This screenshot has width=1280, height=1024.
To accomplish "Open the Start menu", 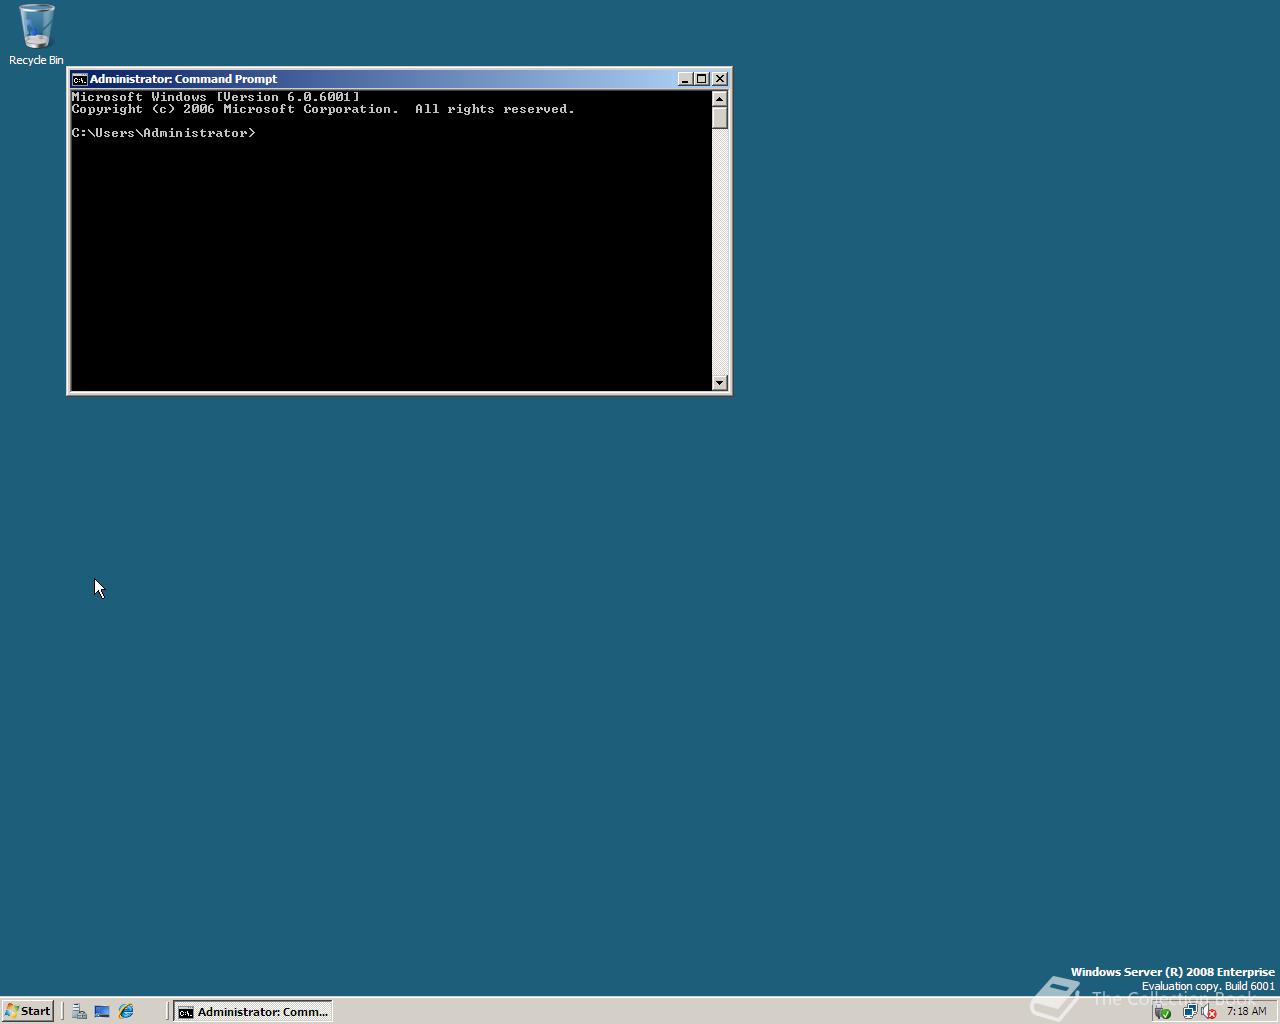I will pyautogui.click(x=28, y=1011).
